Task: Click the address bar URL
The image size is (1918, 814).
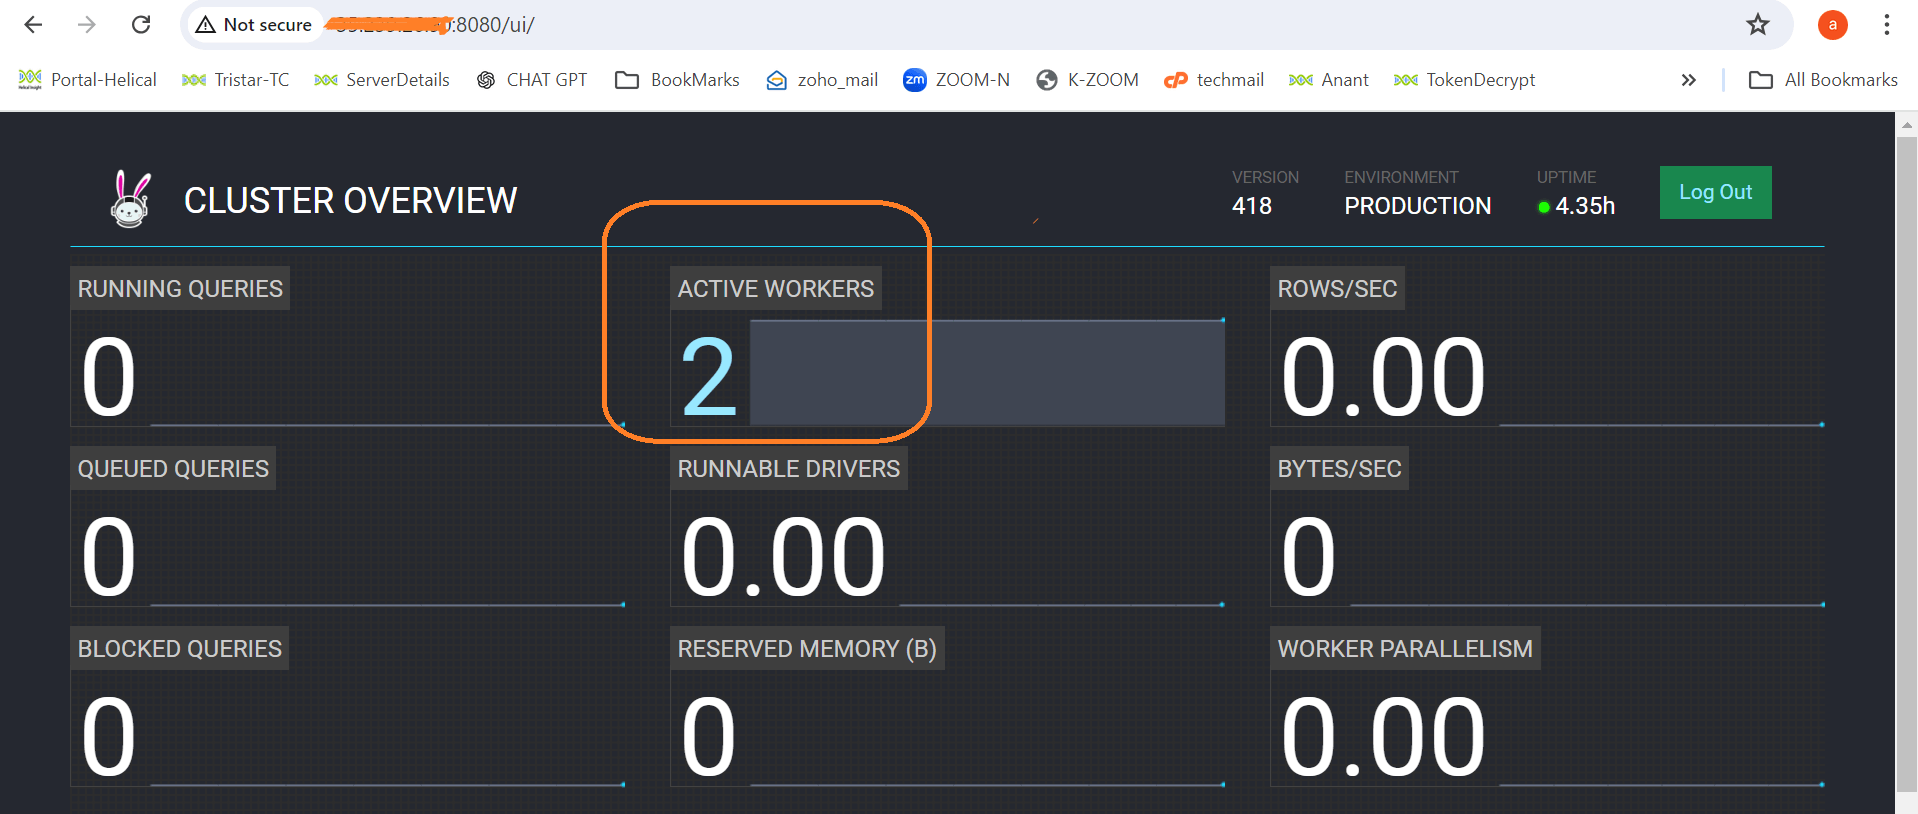Action: point(432,25)
